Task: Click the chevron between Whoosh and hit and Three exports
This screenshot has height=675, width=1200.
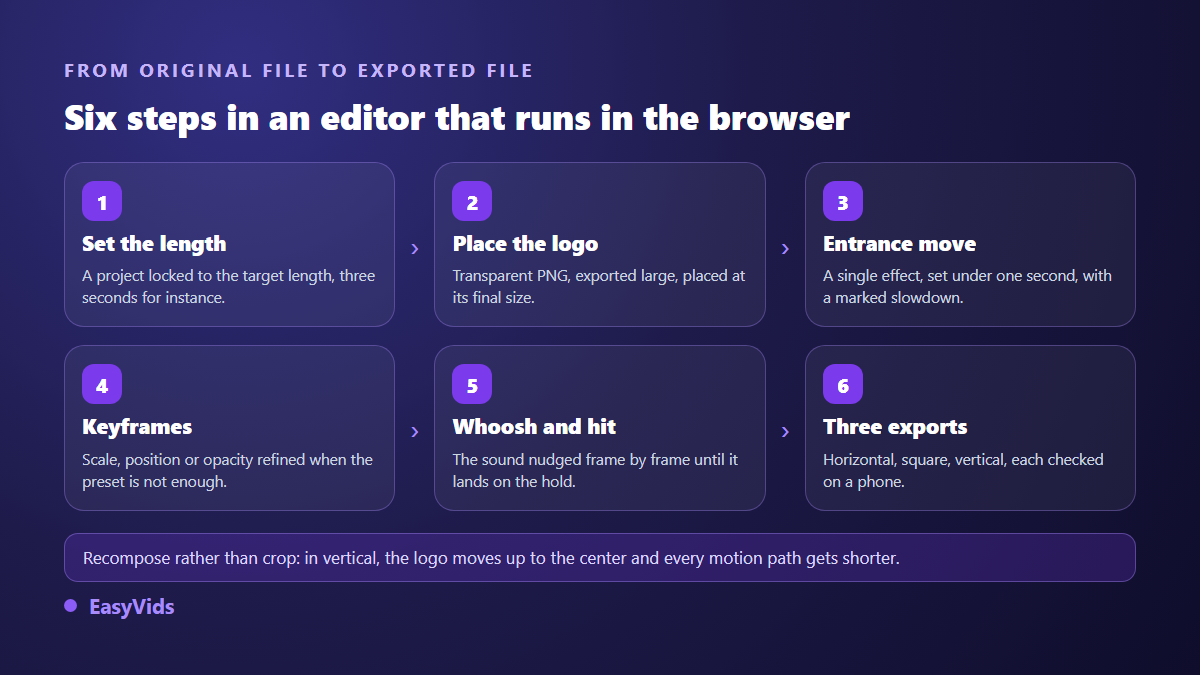Action: click(785, 432)
